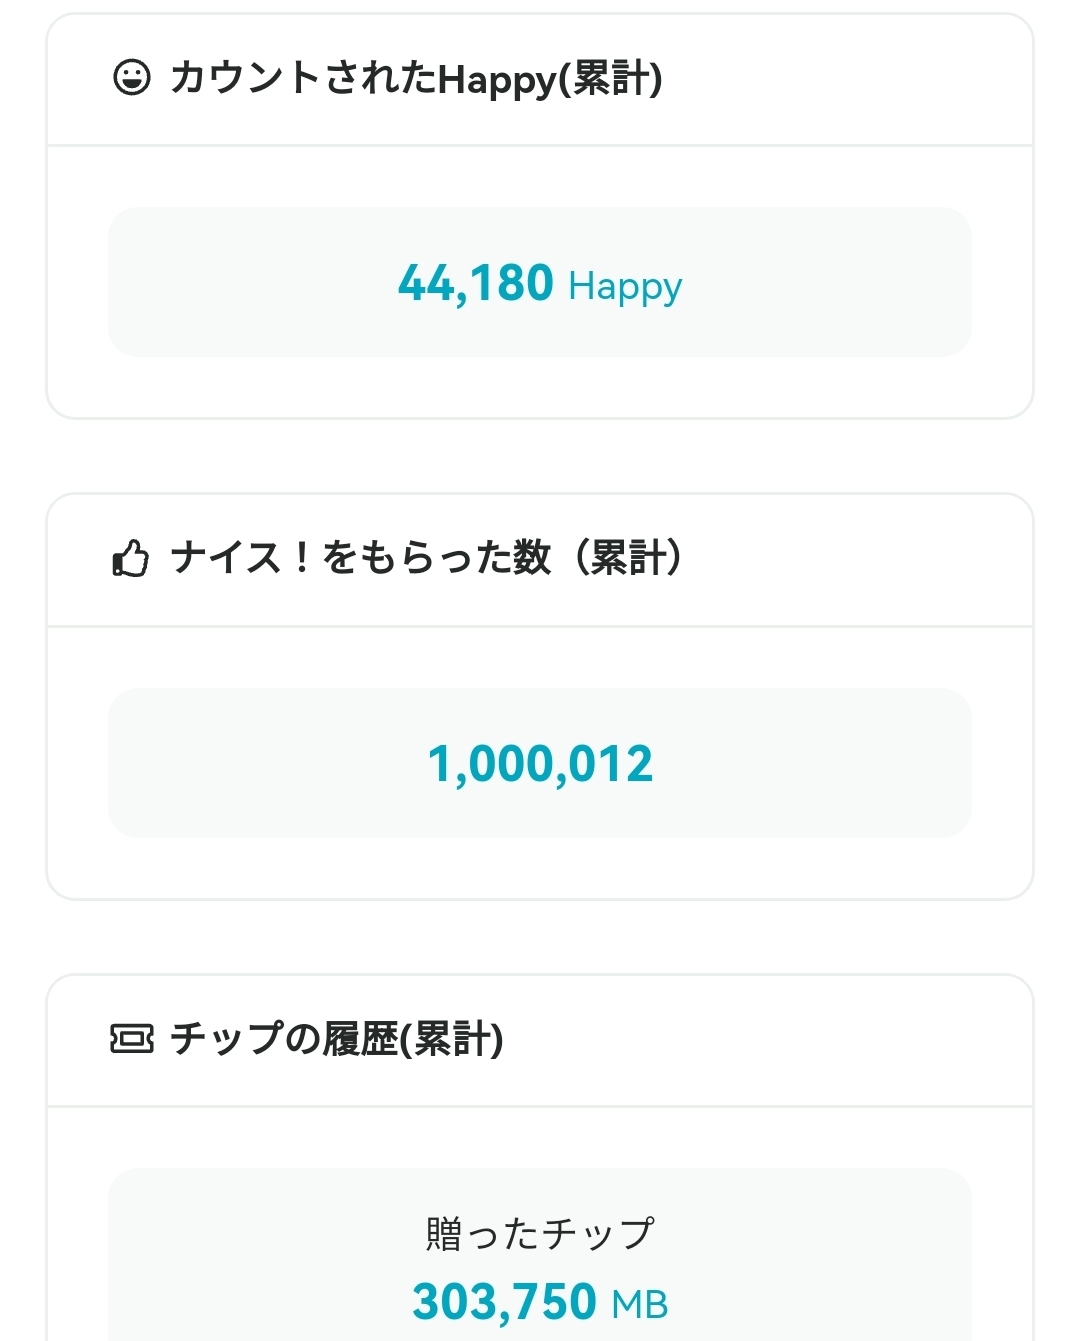Click the 44,180 Happy count number
The image size is (1080, 1341).
pos(476,283)
